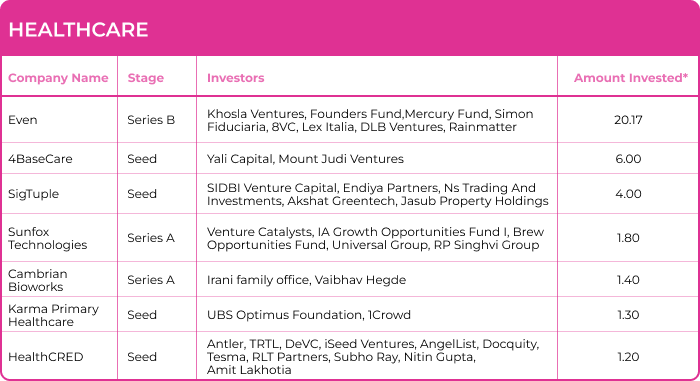
Task: Select the 6.00 amount cell
Action: click(628, 159)
